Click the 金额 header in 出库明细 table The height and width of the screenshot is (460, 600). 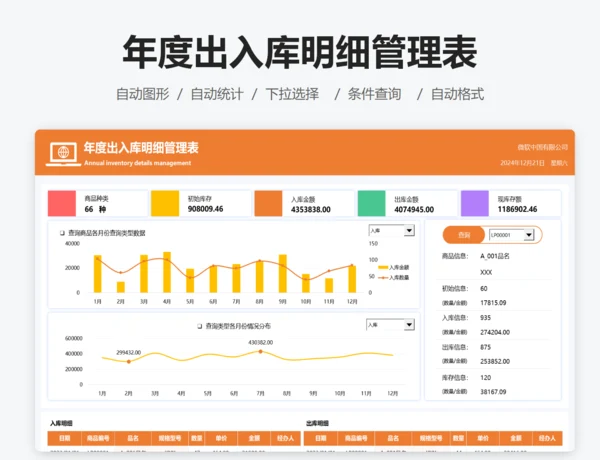click(516, 438)
